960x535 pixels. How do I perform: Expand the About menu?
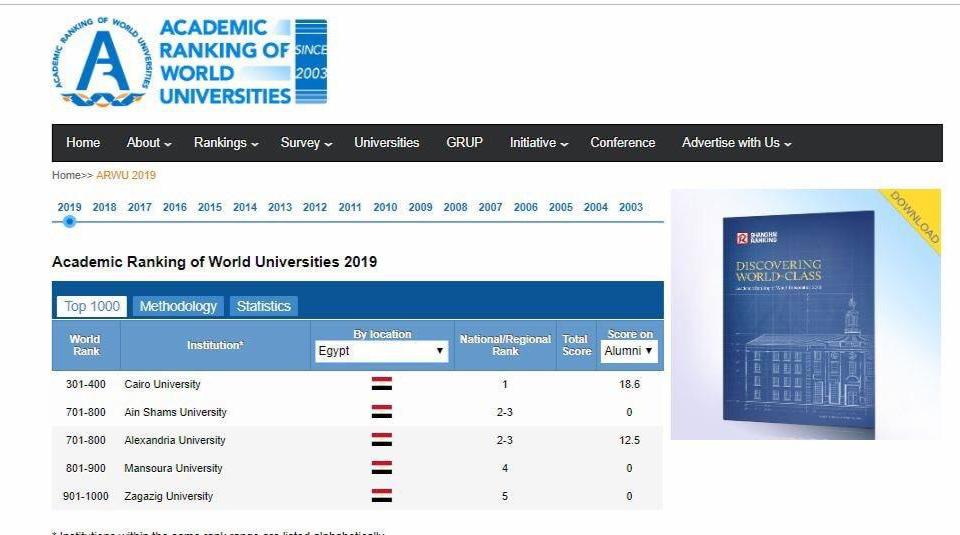[x=149, y=143]
